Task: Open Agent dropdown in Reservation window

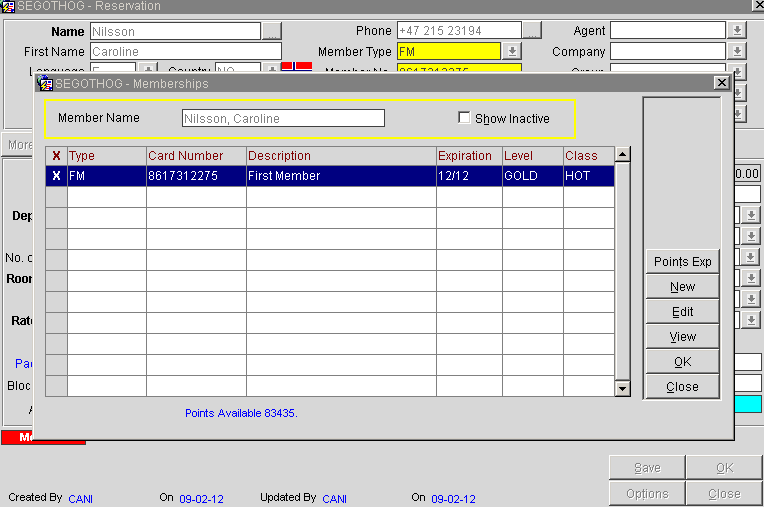Action: click(x=737, y=30)
